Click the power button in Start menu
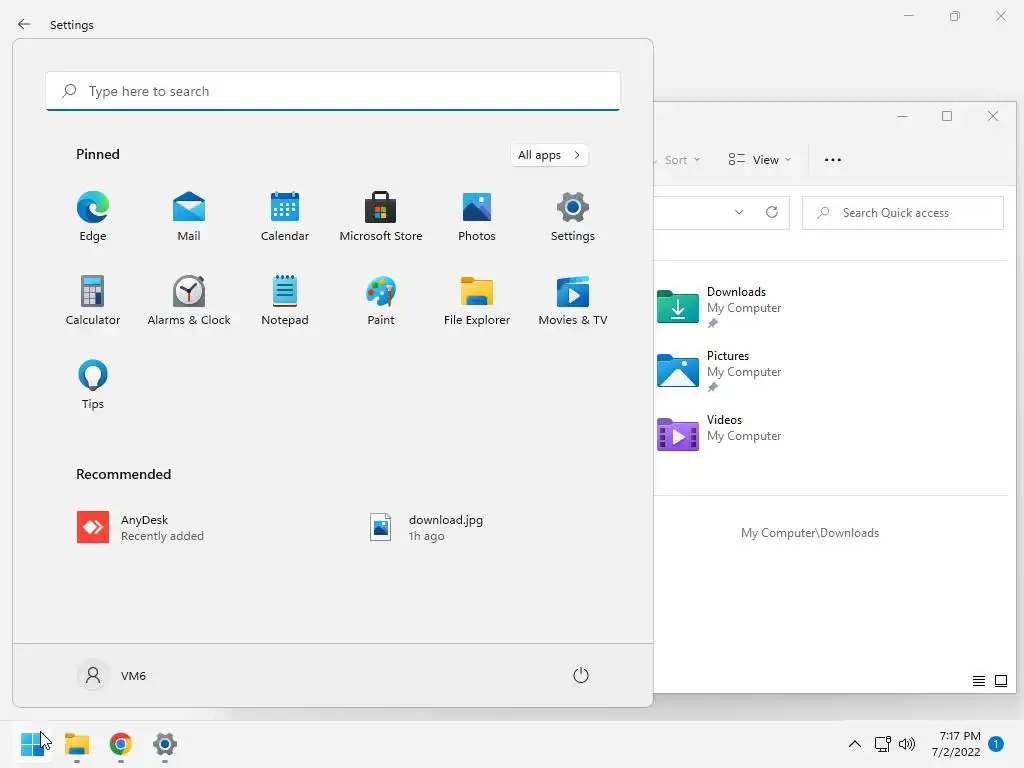This screenshot has width=1024, height=768. click(581, 675)
